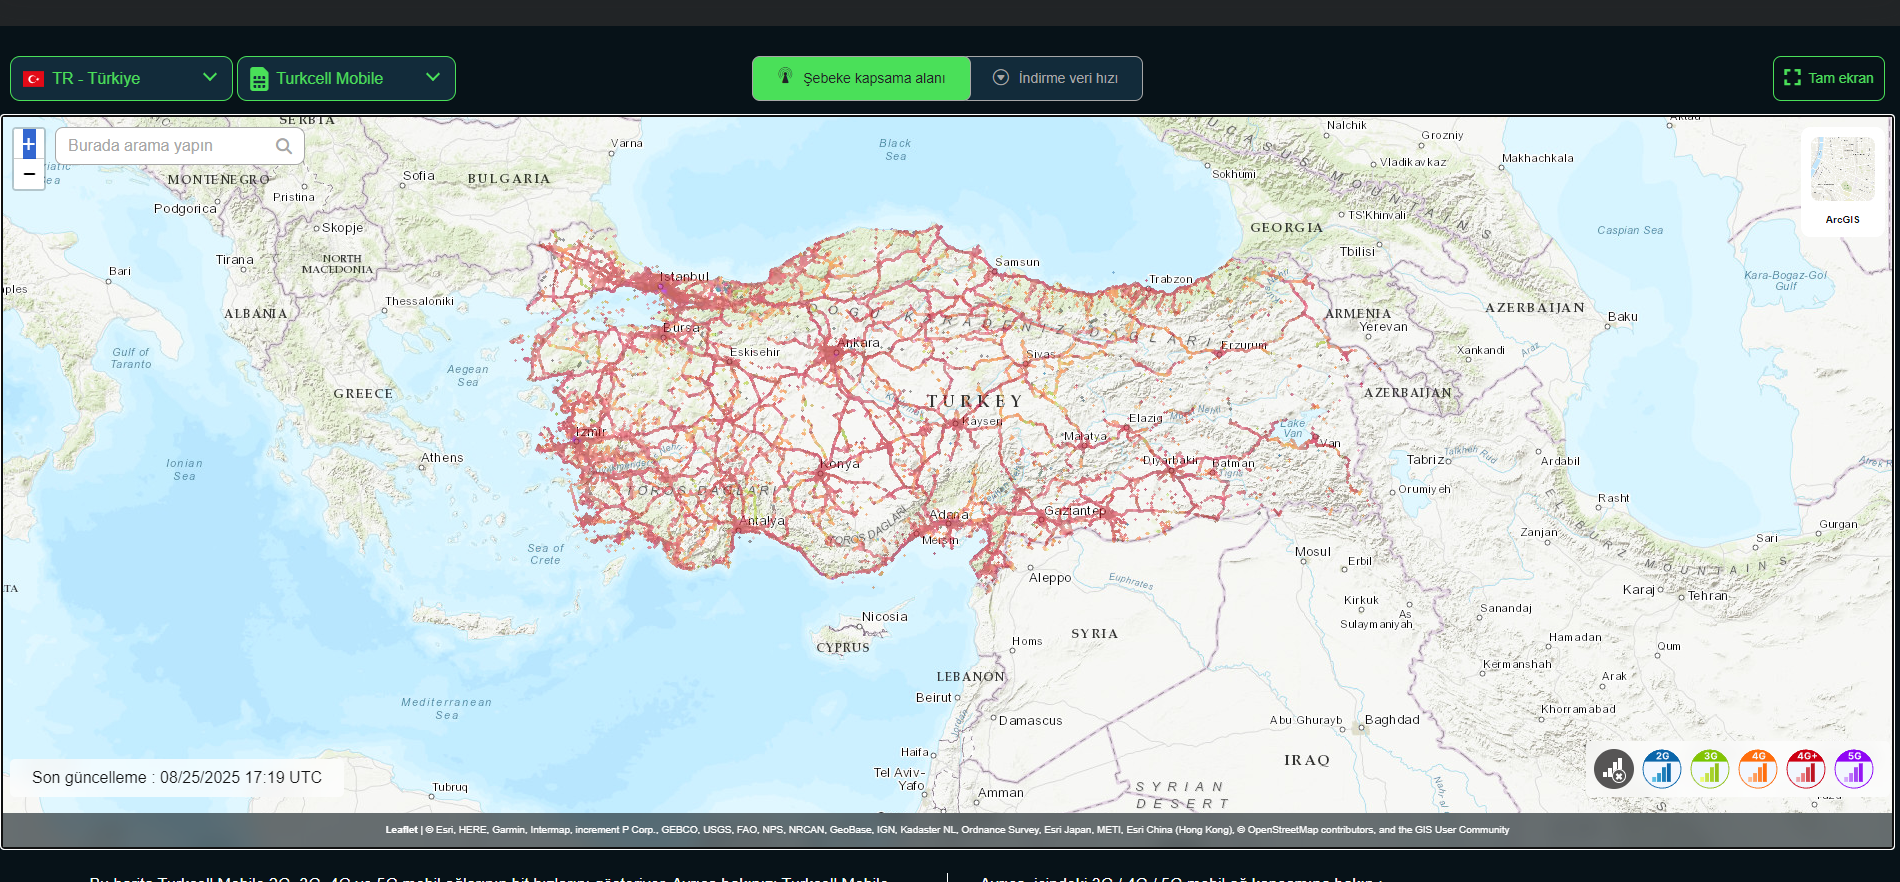
Task: Click the Tehran label on the map
Action: [x=1708, y=596]
